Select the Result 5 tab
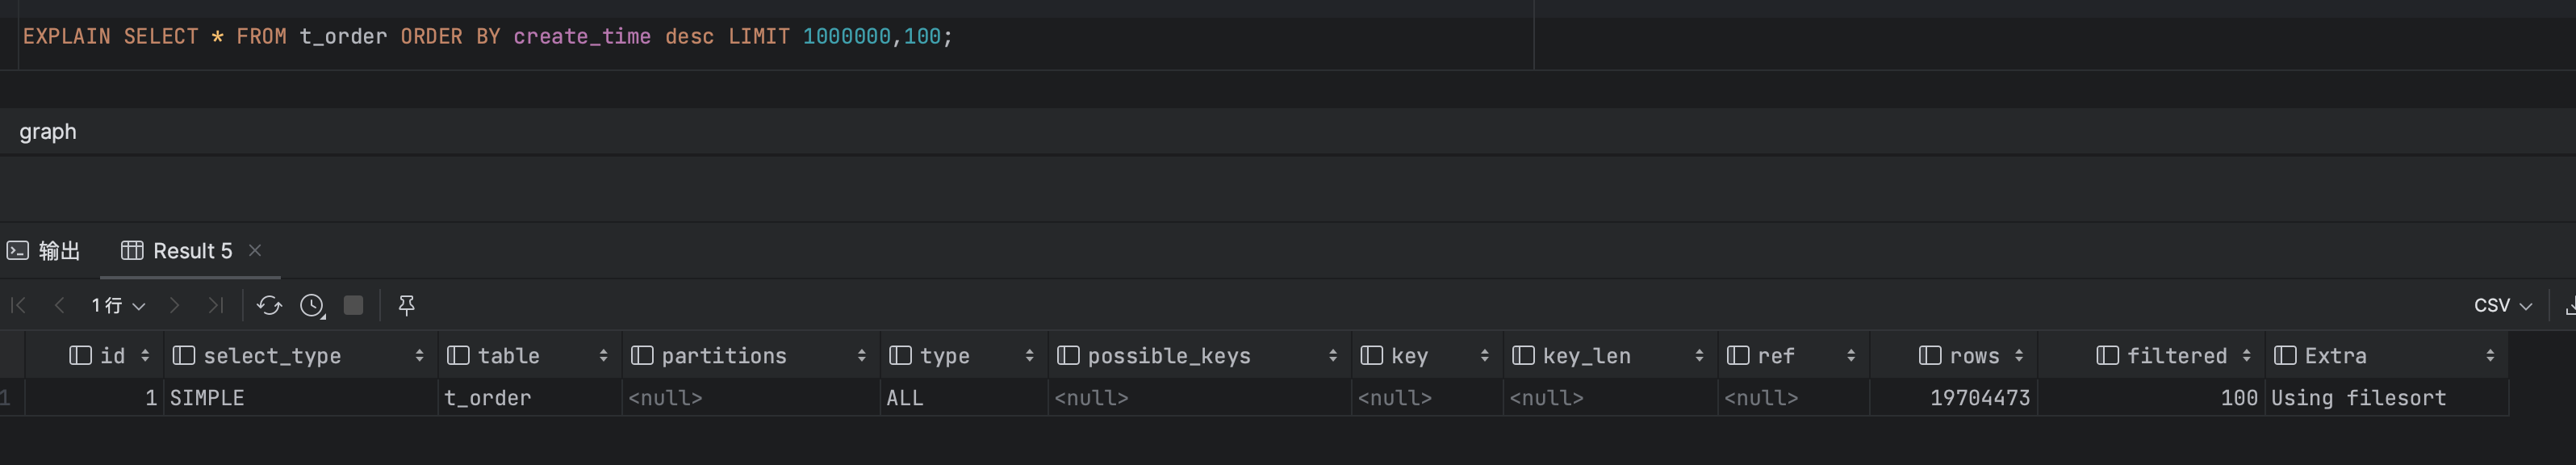Viewport: 2576px width, 465px height. click(178, 251)
